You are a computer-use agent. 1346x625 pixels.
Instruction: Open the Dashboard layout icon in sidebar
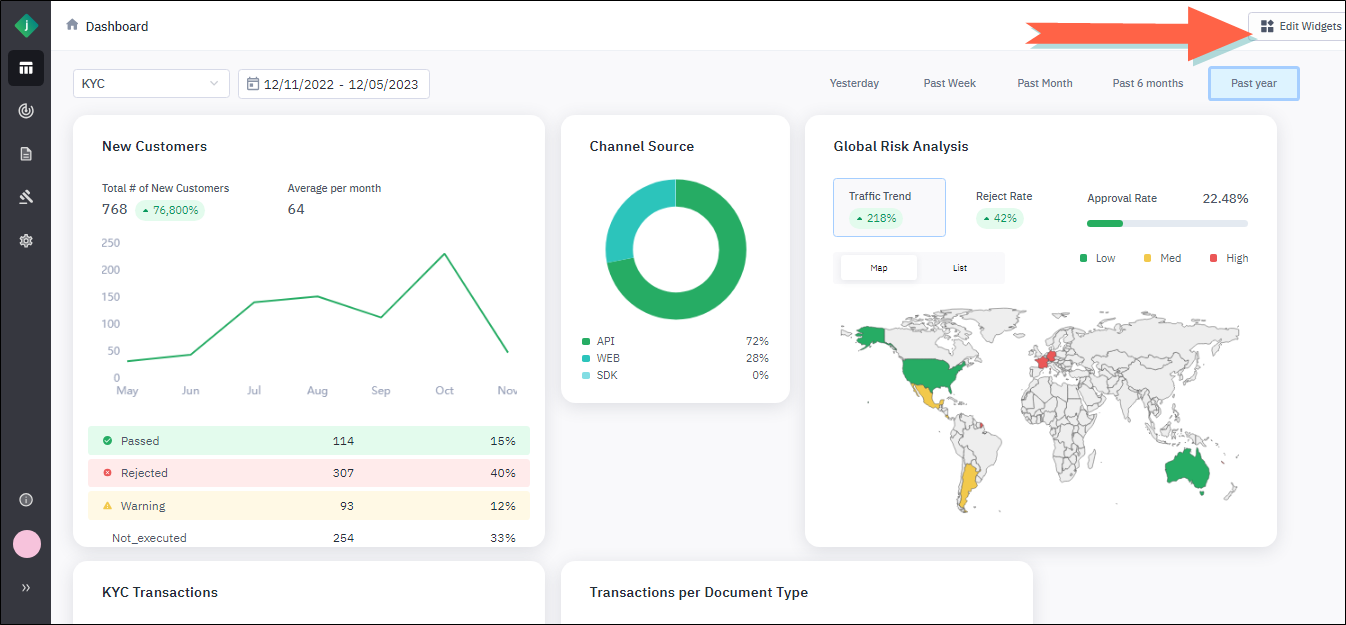[26, 68]
